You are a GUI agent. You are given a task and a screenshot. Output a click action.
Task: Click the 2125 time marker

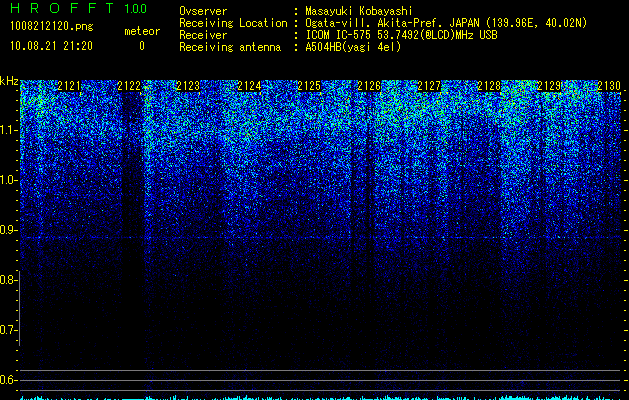tap(309, 86)
